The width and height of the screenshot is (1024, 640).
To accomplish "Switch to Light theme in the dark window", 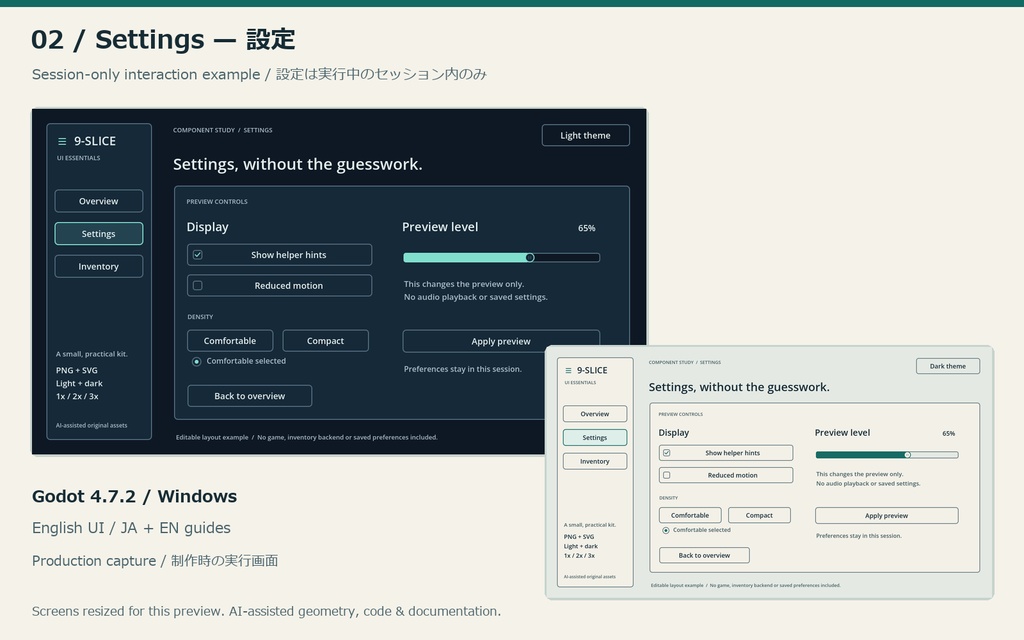I will click(586, 135).
